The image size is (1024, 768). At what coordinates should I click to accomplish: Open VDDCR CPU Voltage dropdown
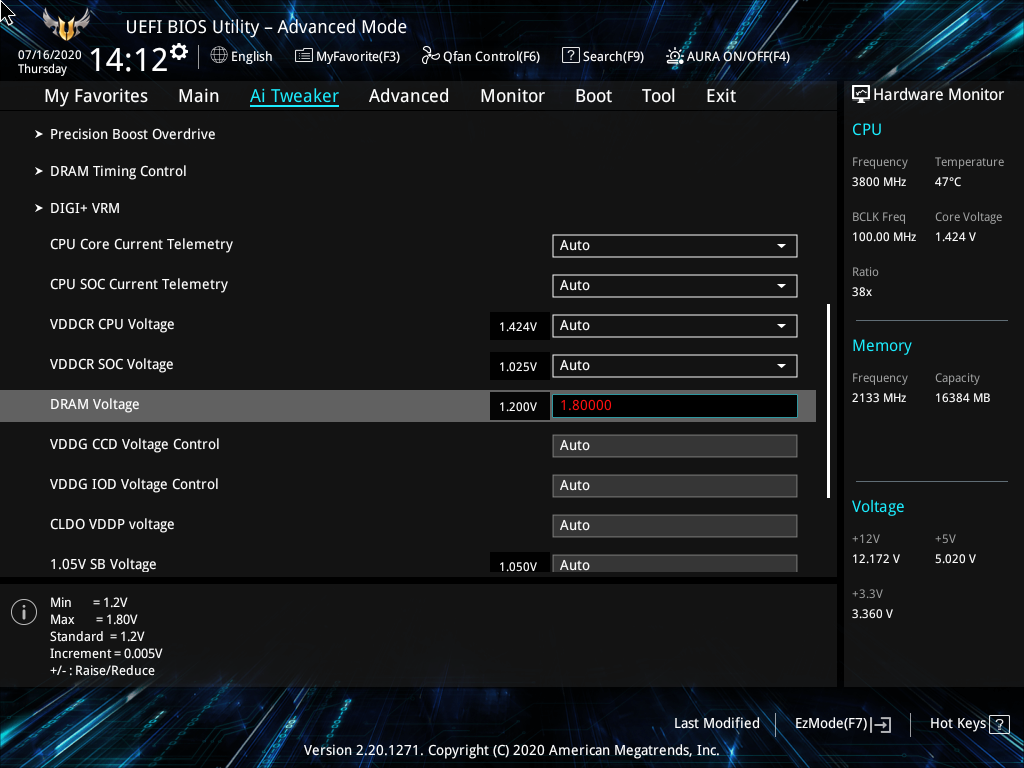[675, 326]
